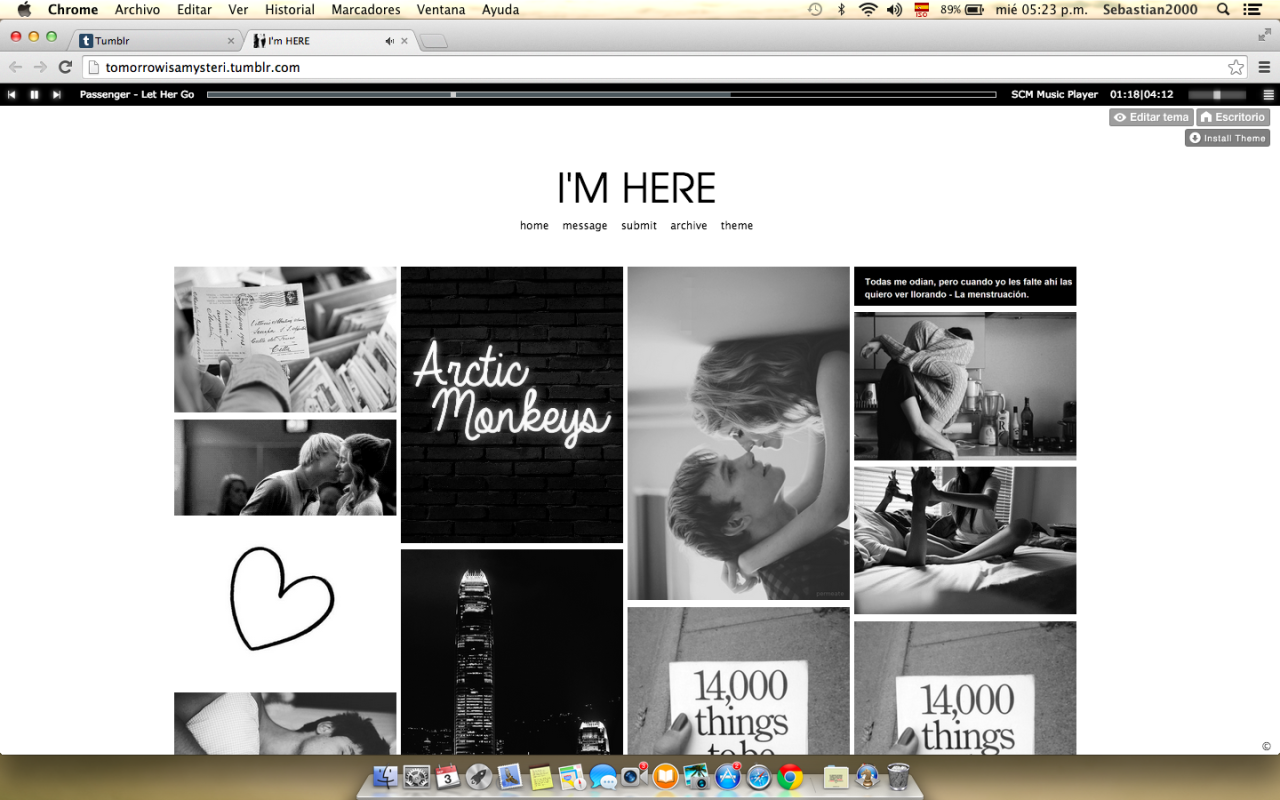This screenshot has height=800, width=1280.
Task: Open the Wi-Fi status menu
Action: pyautogui.click(x=868, y=10)
